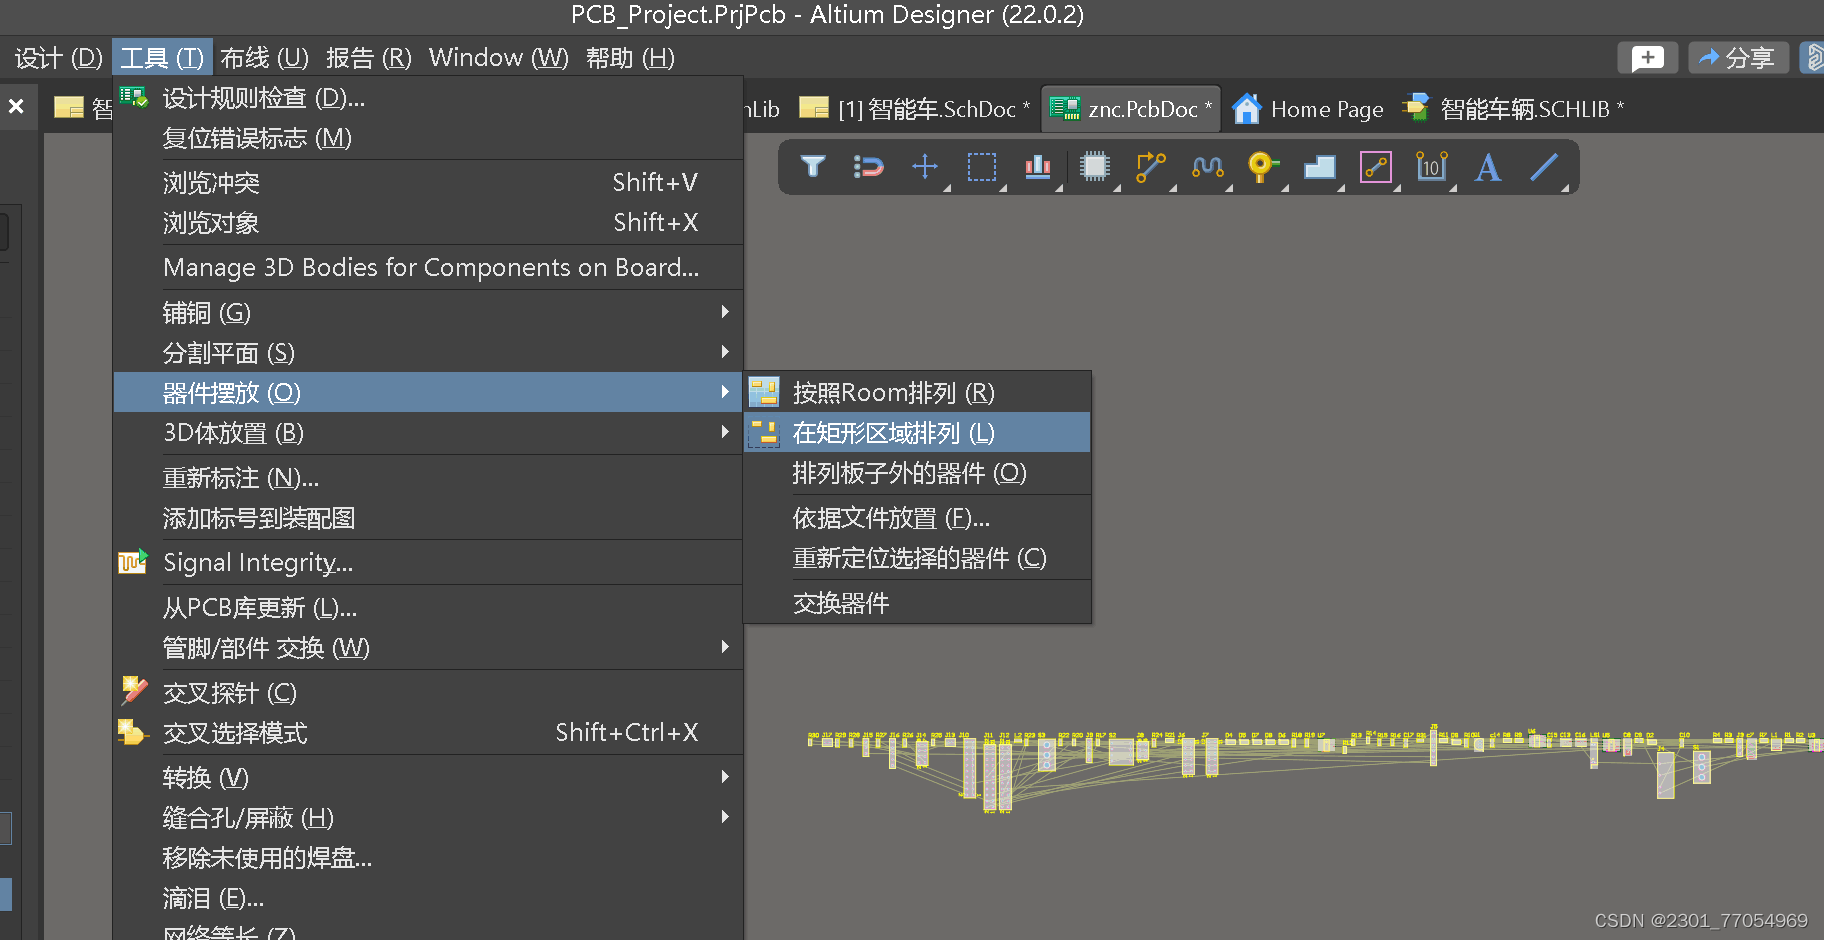Select the place string A icon
The width and height of the screenshot is (1824, 940).
1488,167
